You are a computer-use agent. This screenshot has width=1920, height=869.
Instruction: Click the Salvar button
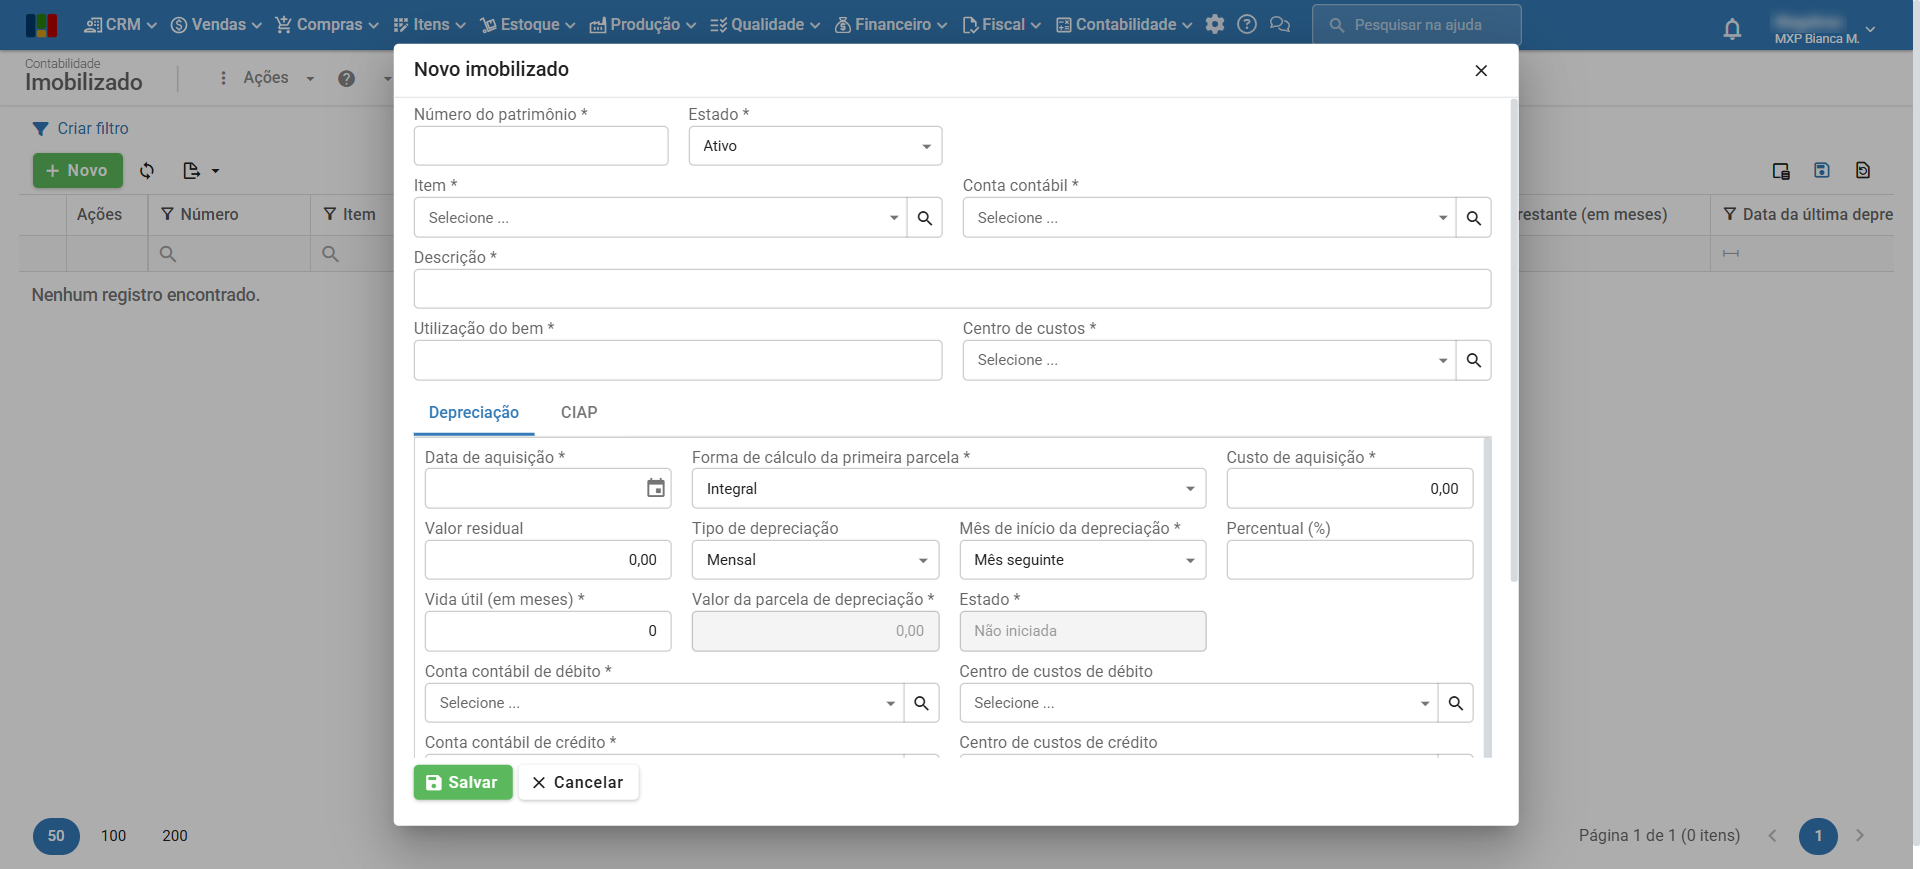point(463,783)
